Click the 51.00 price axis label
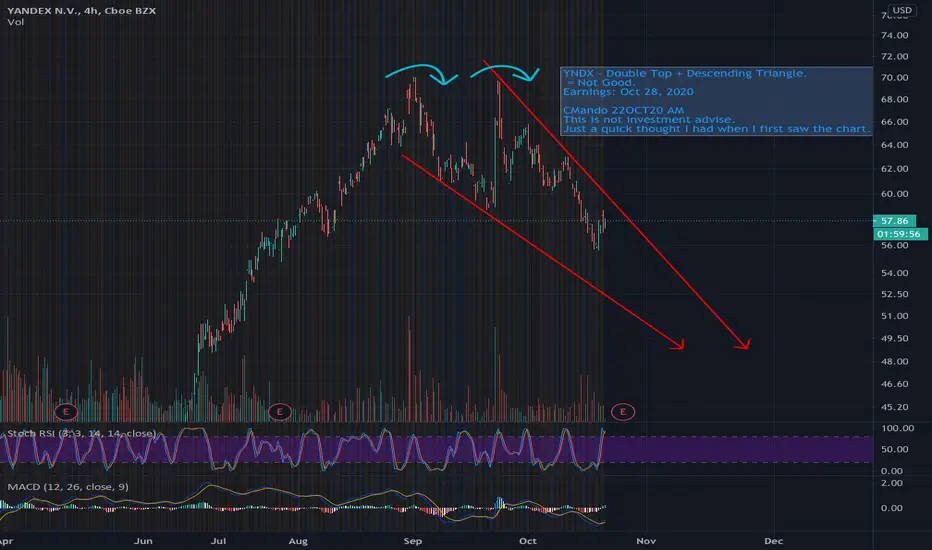Image resolution: width=932 pixels, height=550 pixels. click(x=895, y=316)
